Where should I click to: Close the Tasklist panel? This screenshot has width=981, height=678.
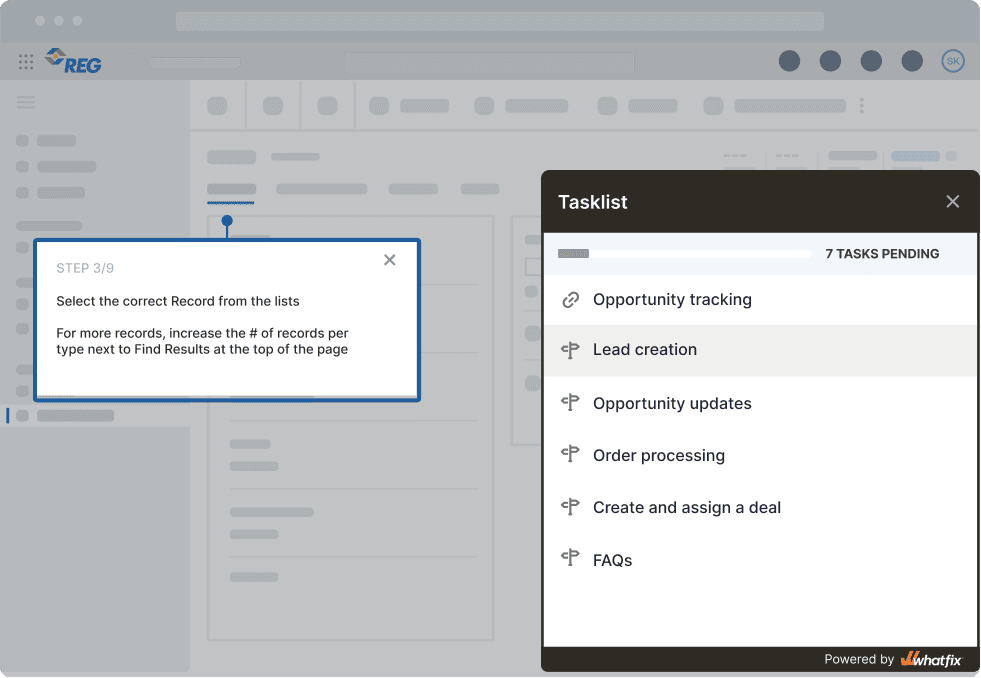click(x=952, y=201)
